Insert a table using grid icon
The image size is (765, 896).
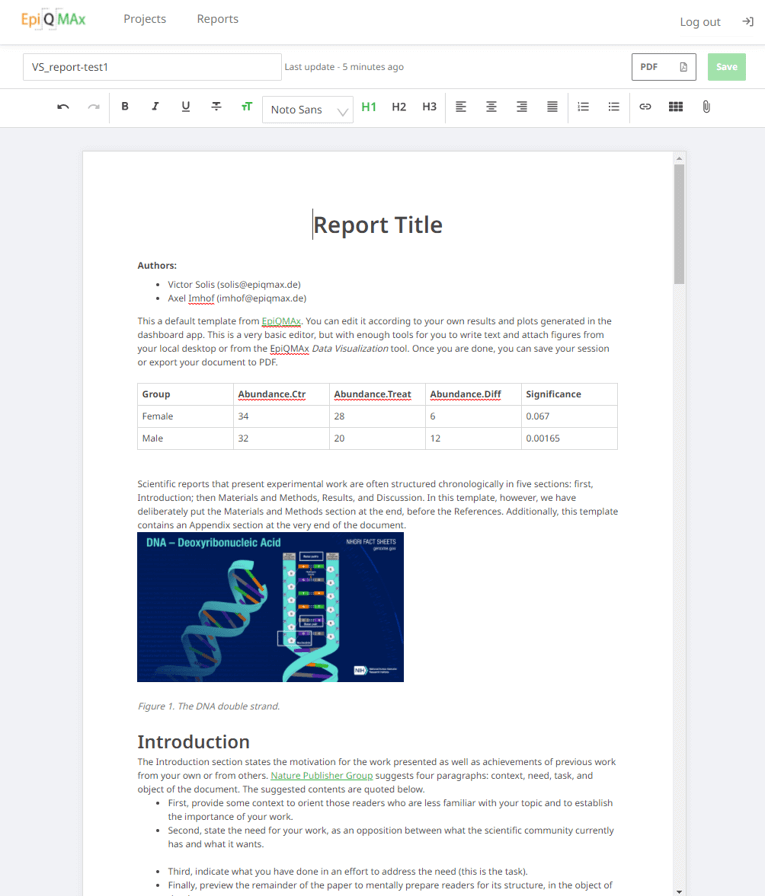coord(676,107)
